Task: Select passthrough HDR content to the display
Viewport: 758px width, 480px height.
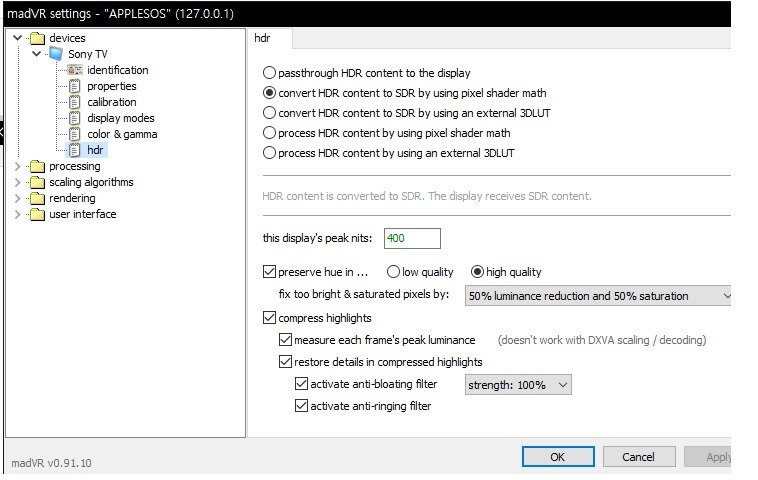Action: click(269, 73)
